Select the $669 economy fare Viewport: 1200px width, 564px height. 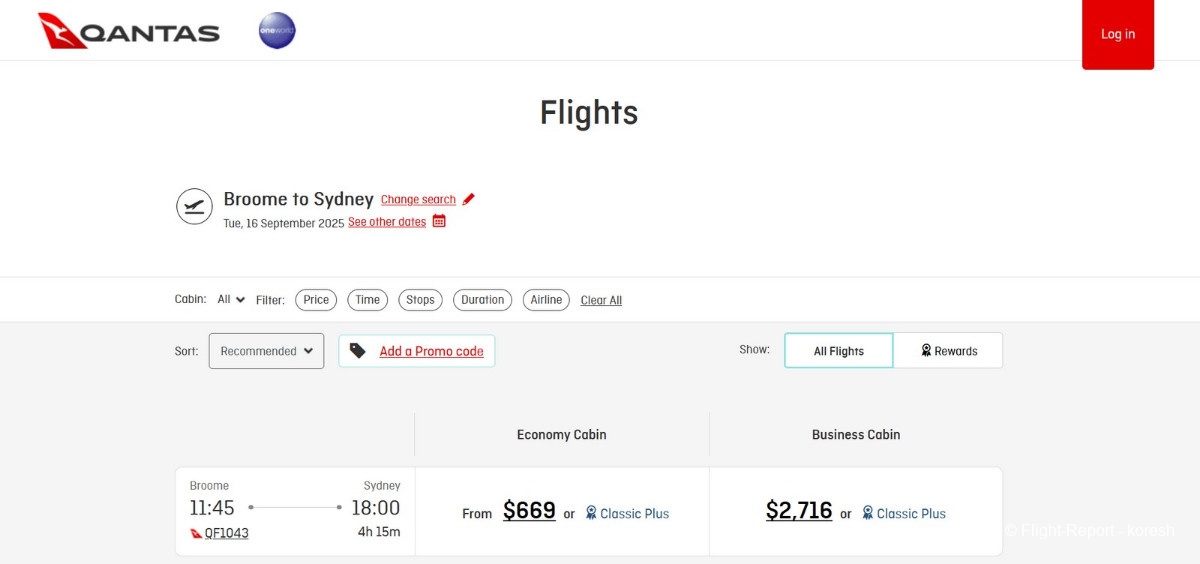tap(529, 511)
